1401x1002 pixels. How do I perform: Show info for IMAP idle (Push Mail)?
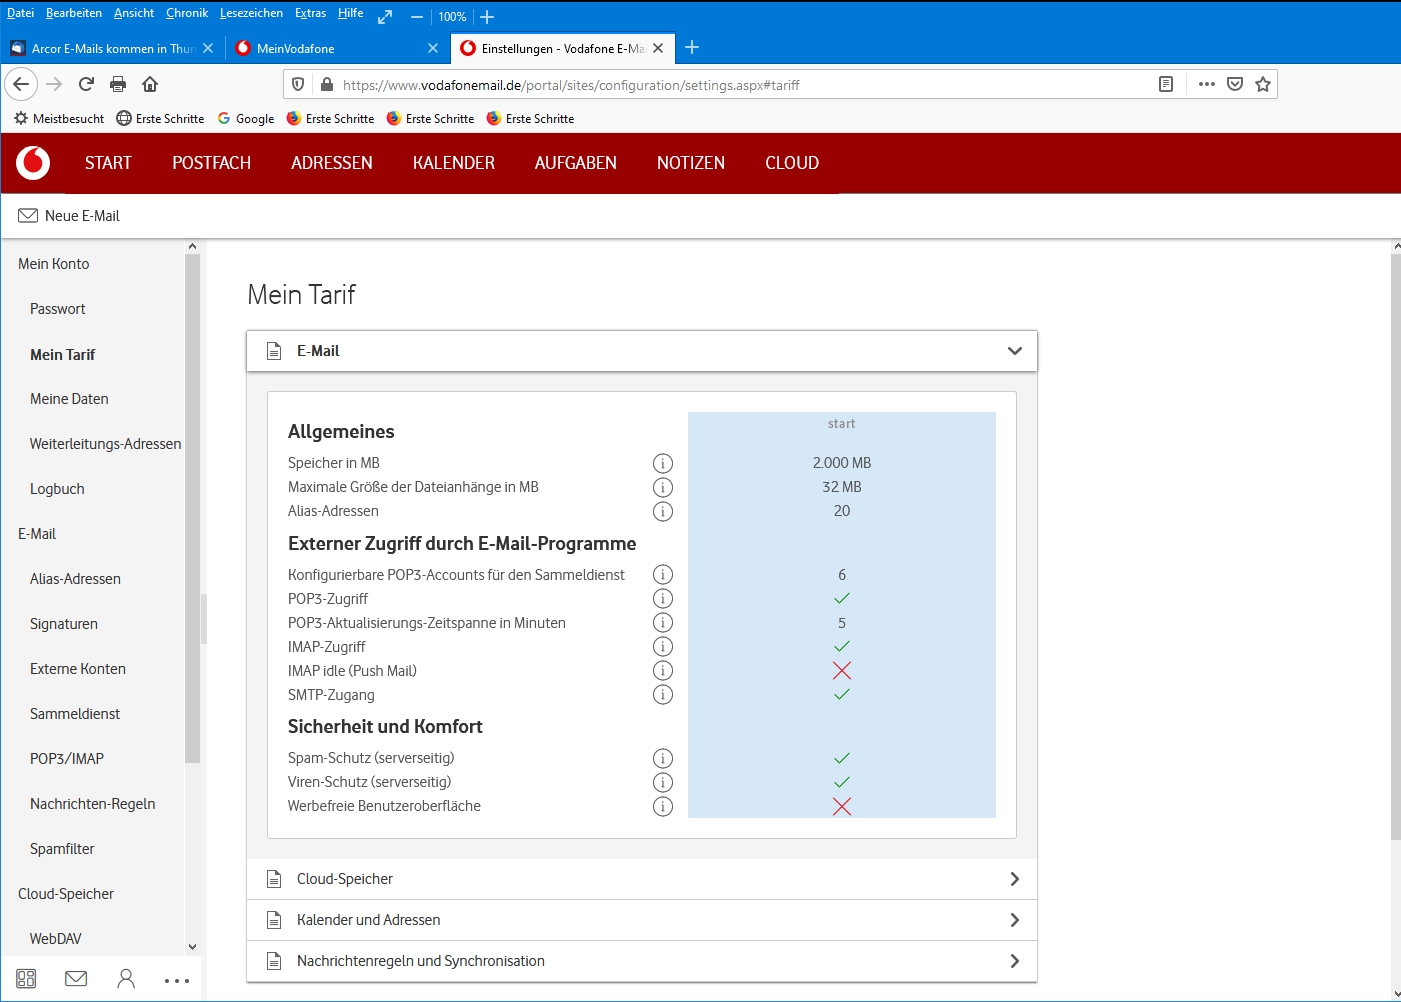tap(663, 670)
